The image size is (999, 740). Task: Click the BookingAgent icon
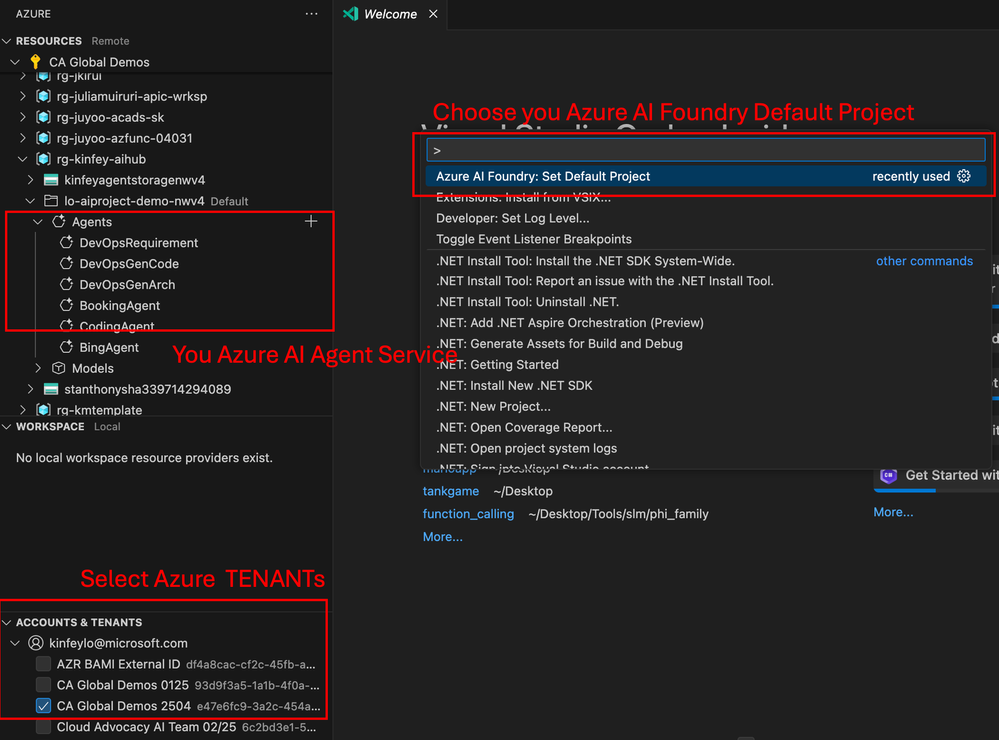click(66, 305)
